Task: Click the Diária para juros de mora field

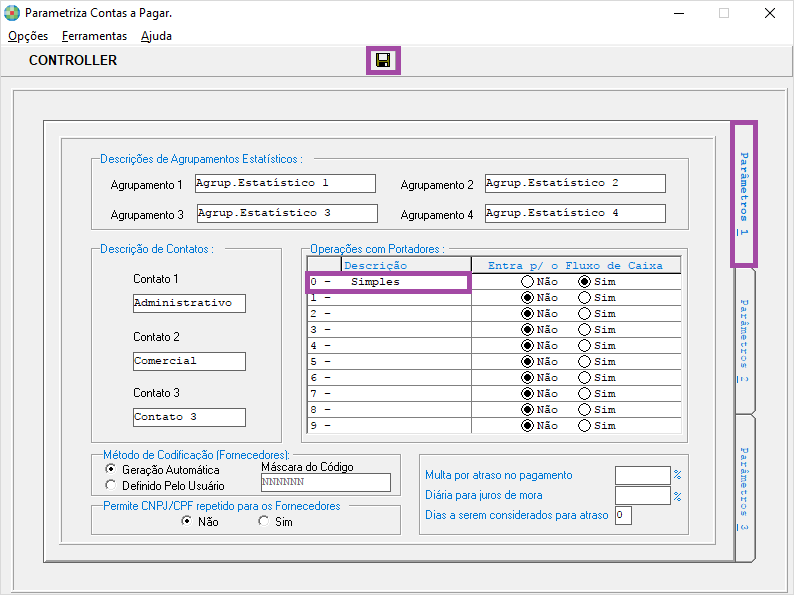Action: click(643, 495)
